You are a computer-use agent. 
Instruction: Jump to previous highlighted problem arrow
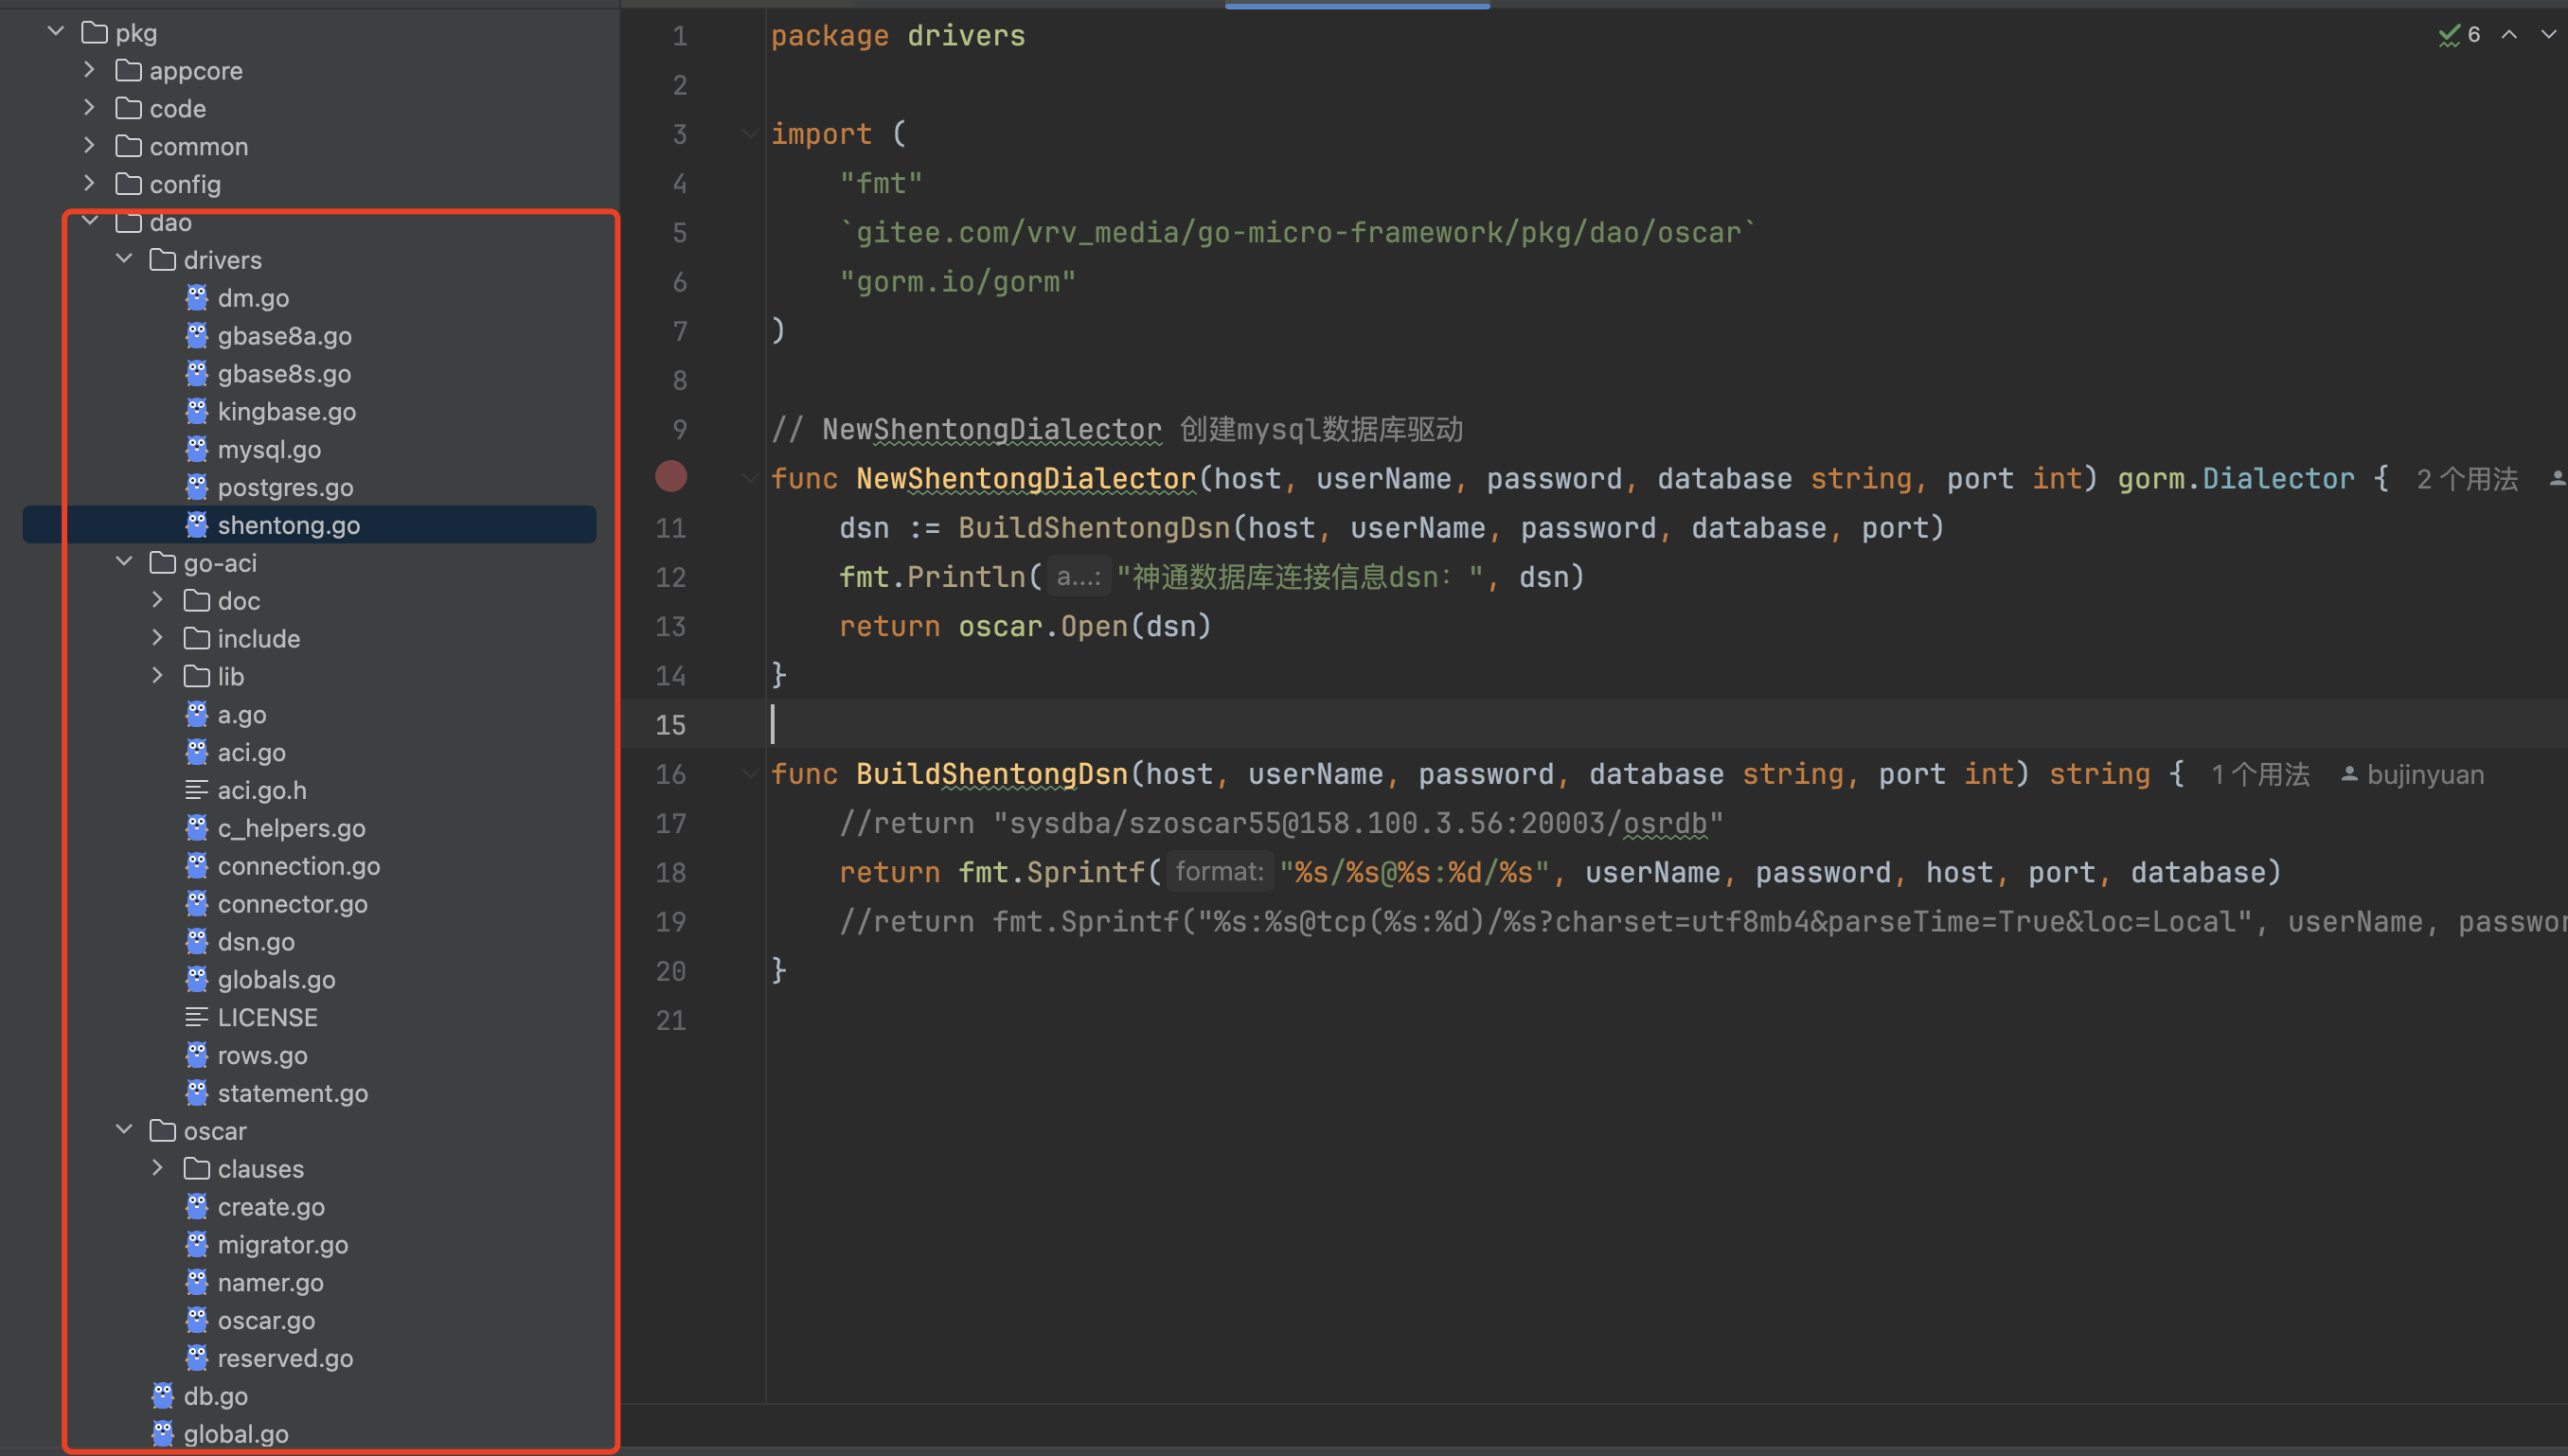2509,35
